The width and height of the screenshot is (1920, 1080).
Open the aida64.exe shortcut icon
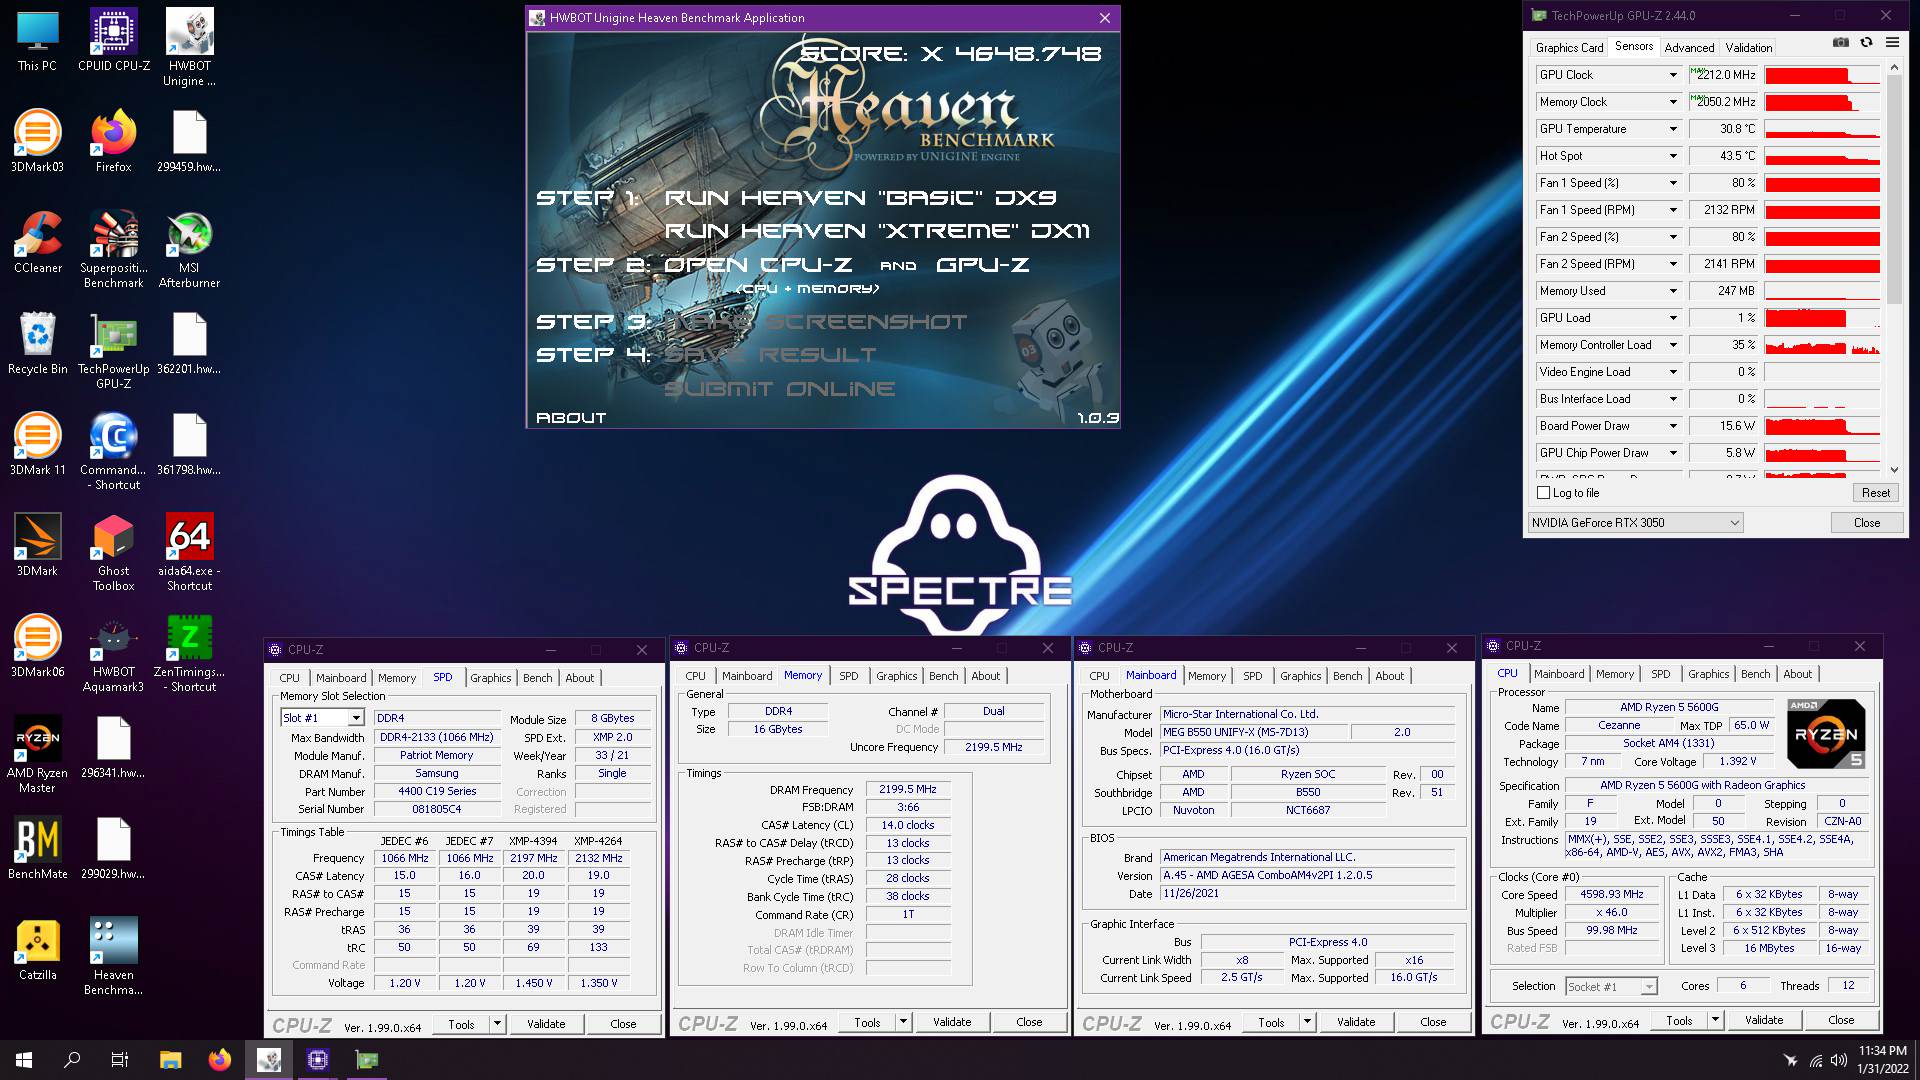[190, 552]
